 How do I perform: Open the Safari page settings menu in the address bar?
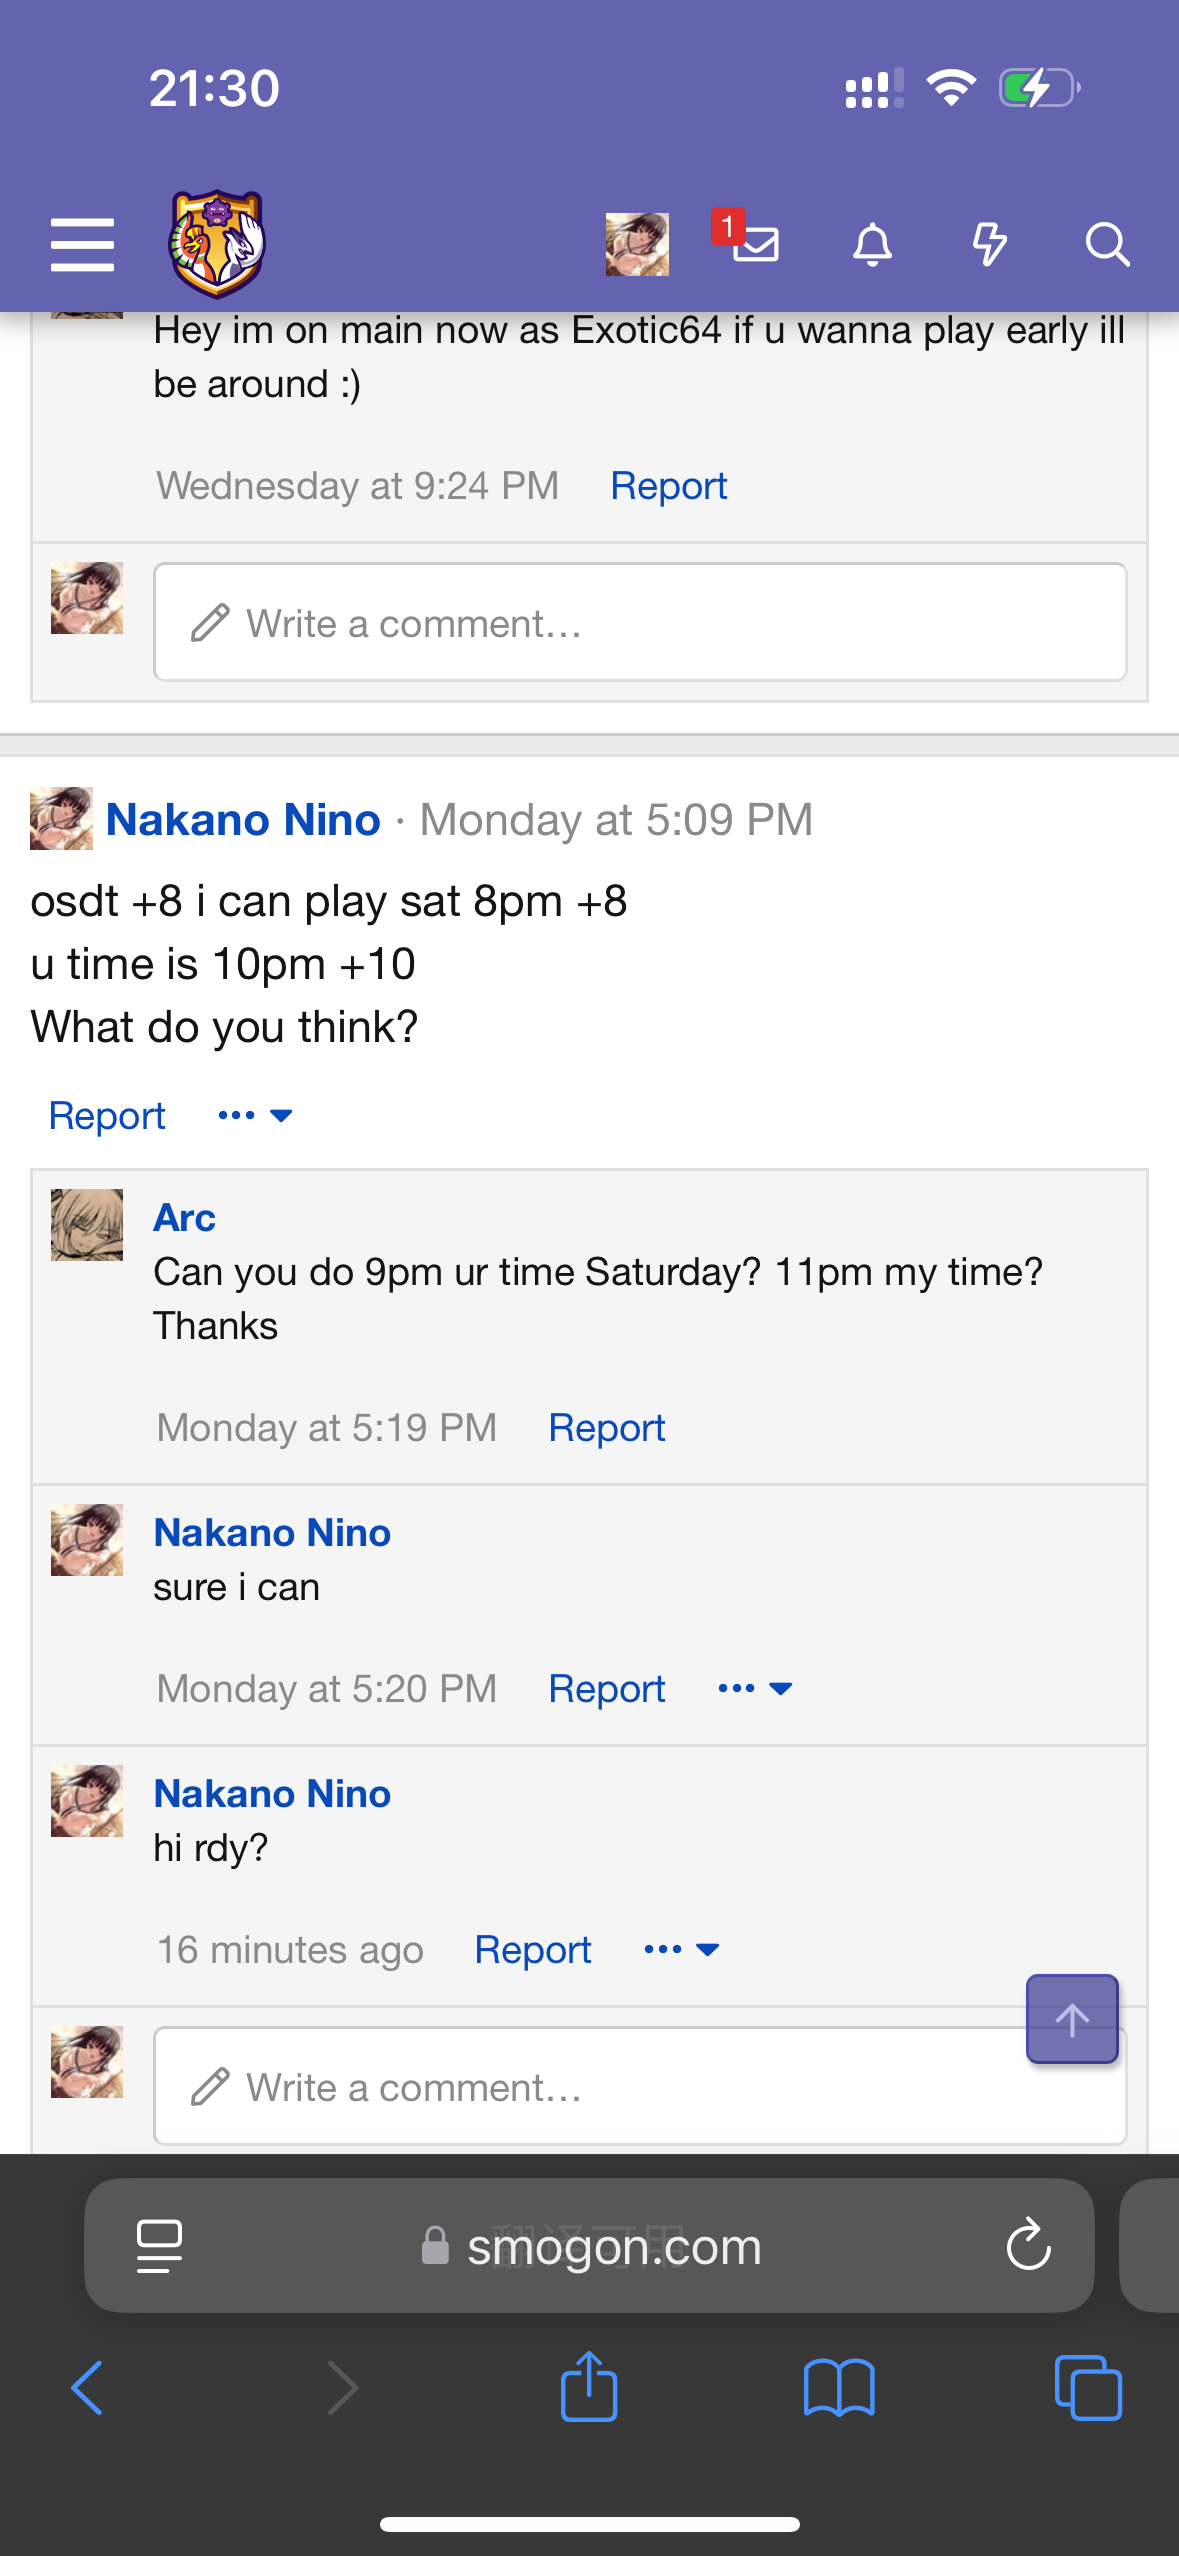click(x=159, y=2246)
